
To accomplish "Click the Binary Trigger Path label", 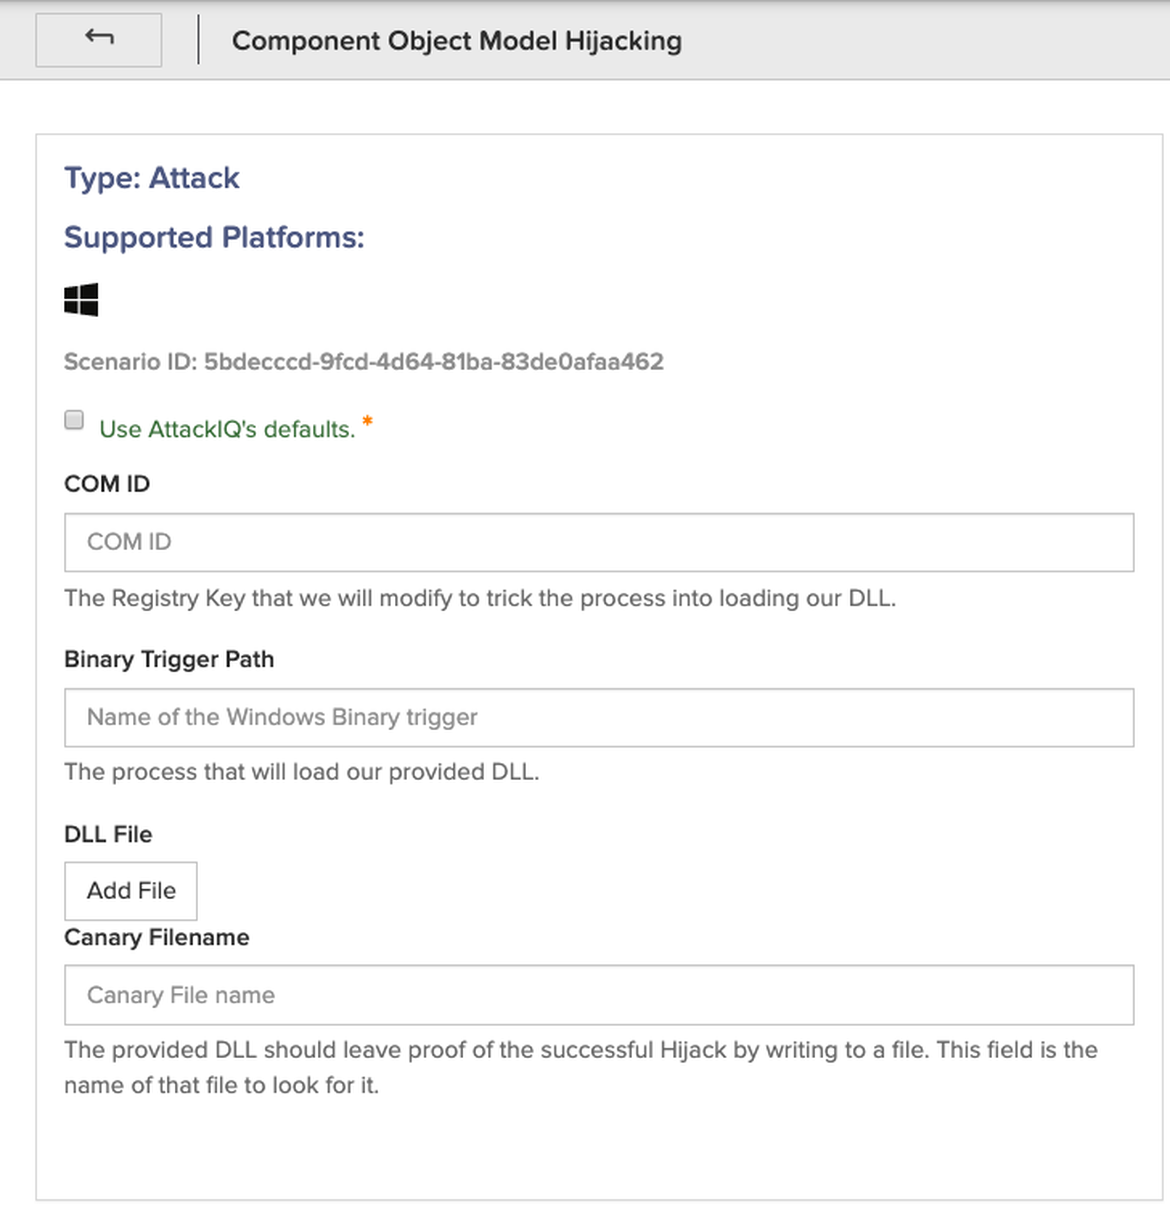I will [x=169, y=659].
